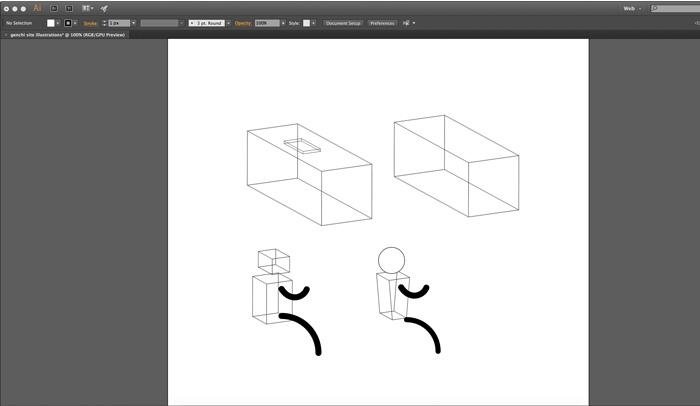The width and height of the screenshot is (700, 406).
Task: Click the graphic Style swatch
Action: pos(306,23)
